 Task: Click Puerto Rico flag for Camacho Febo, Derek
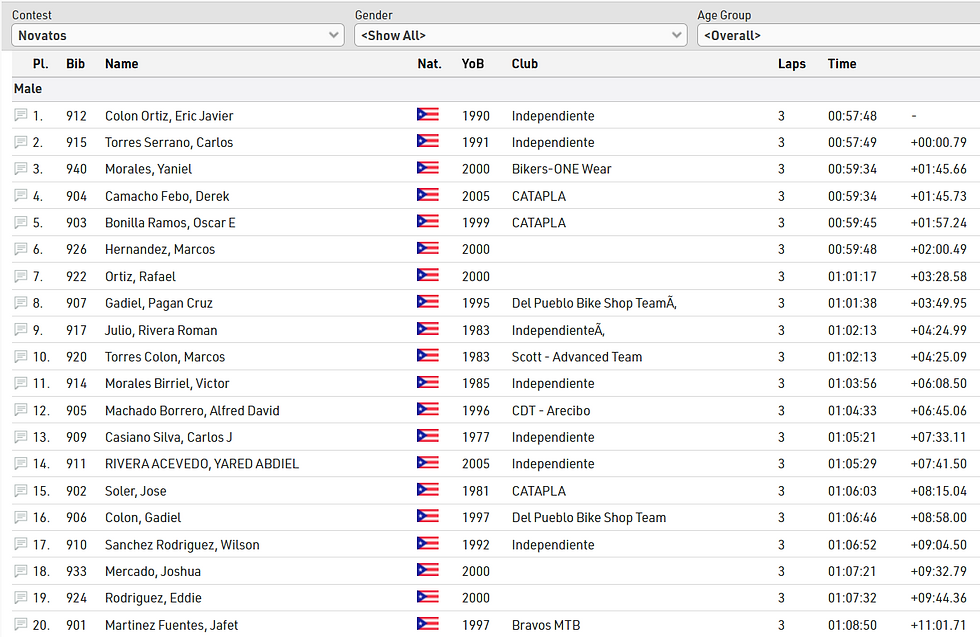click(x=427, y=196)
